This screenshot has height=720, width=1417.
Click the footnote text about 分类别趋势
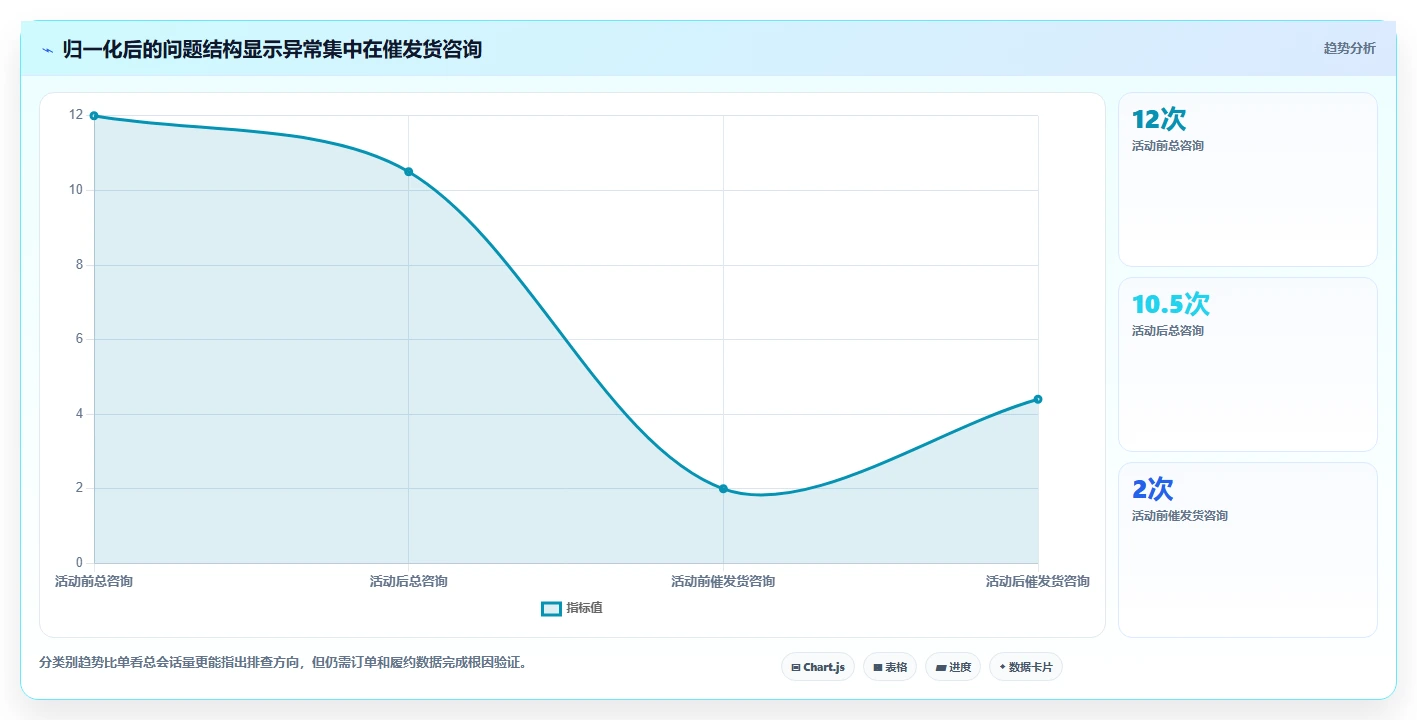tap(283, 662)
